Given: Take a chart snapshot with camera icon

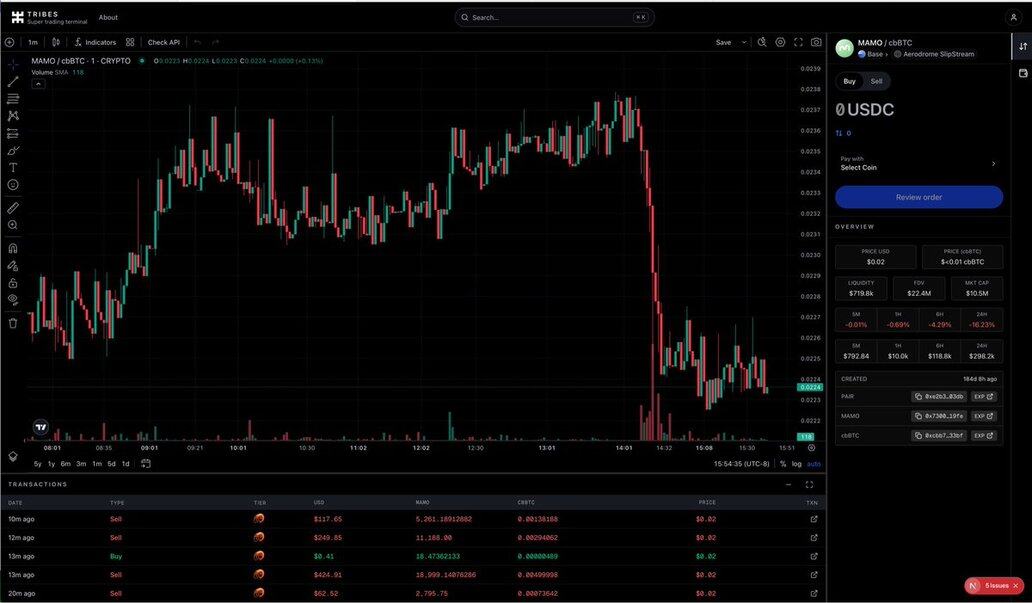Looking at the screenshot, I should coord(816,42).
